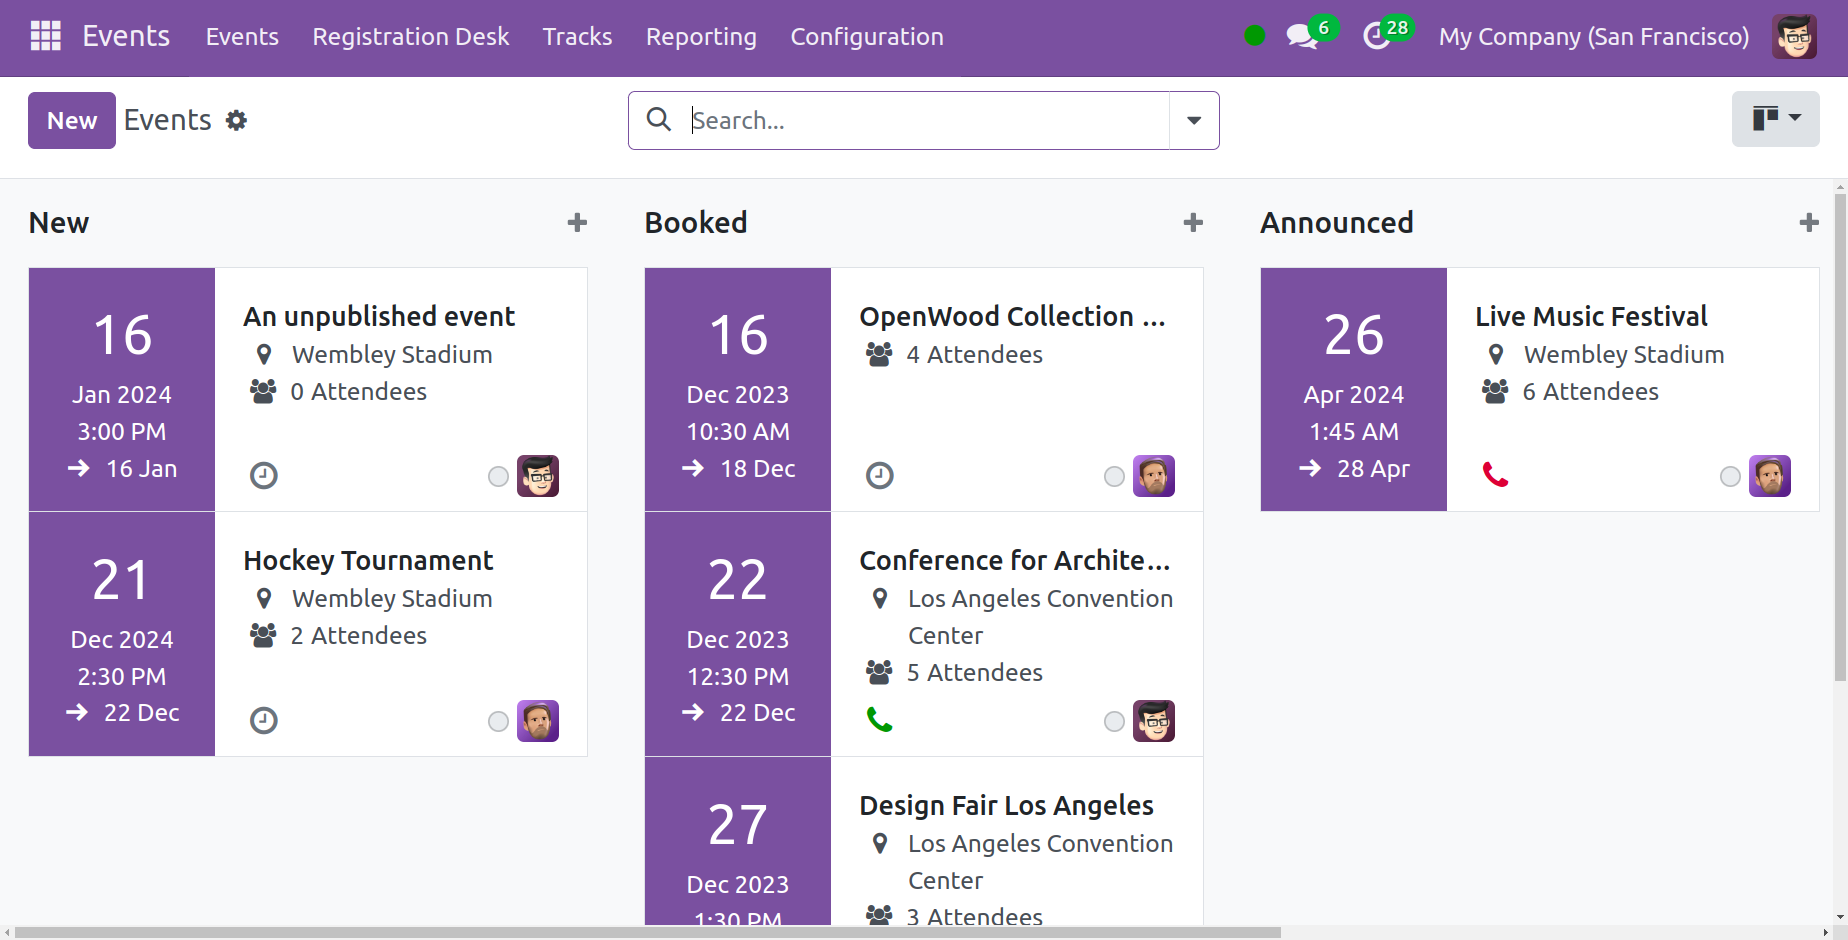Open the Reporting menu

coord(701,37)
